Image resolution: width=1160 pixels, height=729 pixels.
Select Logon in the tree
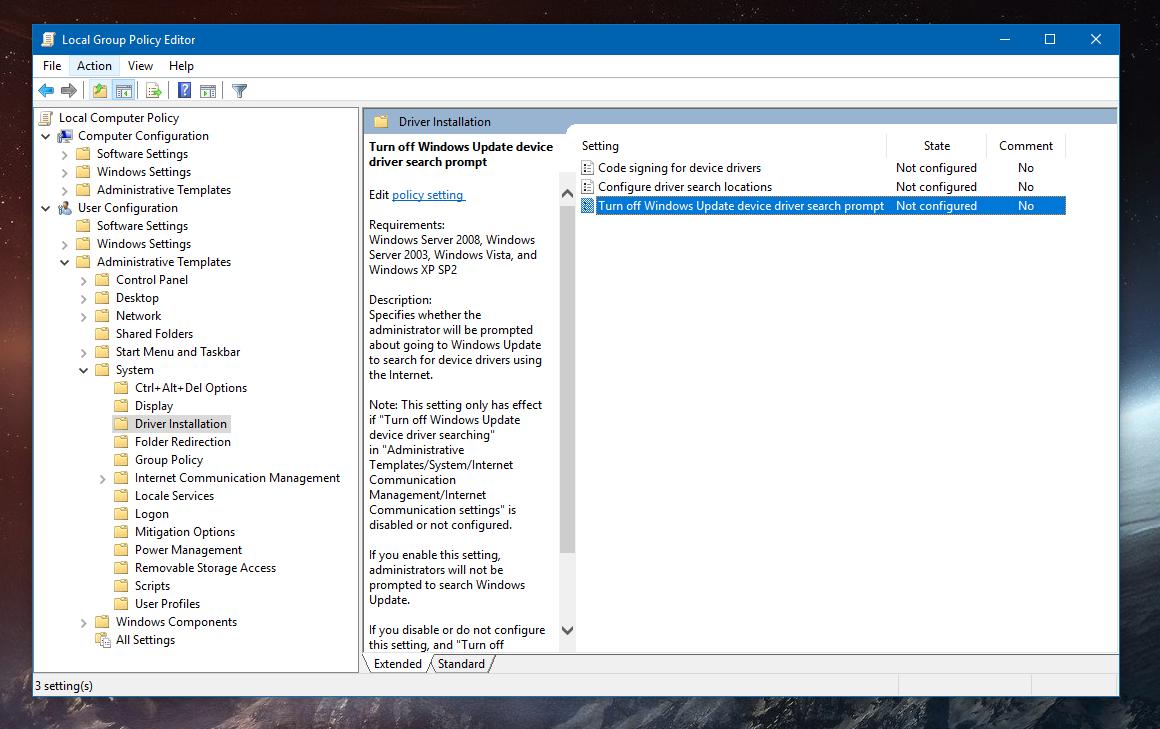pos(152,514)
